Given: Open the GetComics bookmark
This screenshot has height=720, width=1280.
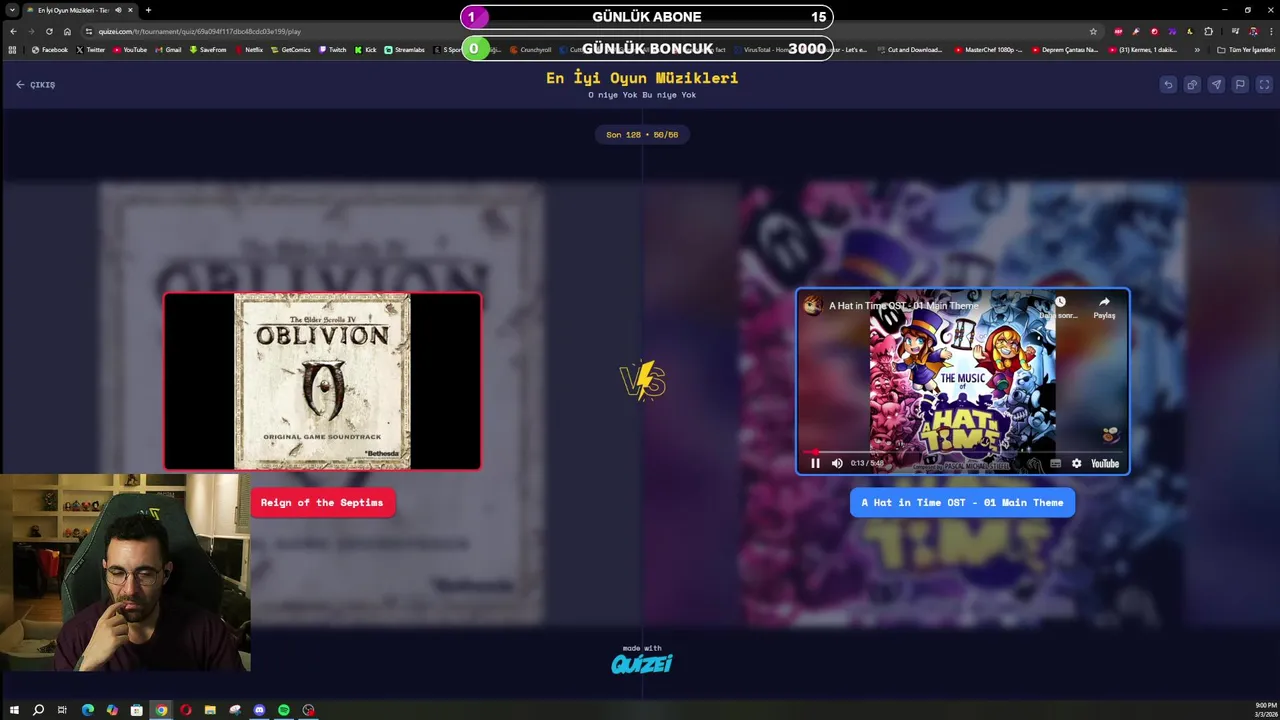Looking at the screenshot, I should [x=291, y=50].
